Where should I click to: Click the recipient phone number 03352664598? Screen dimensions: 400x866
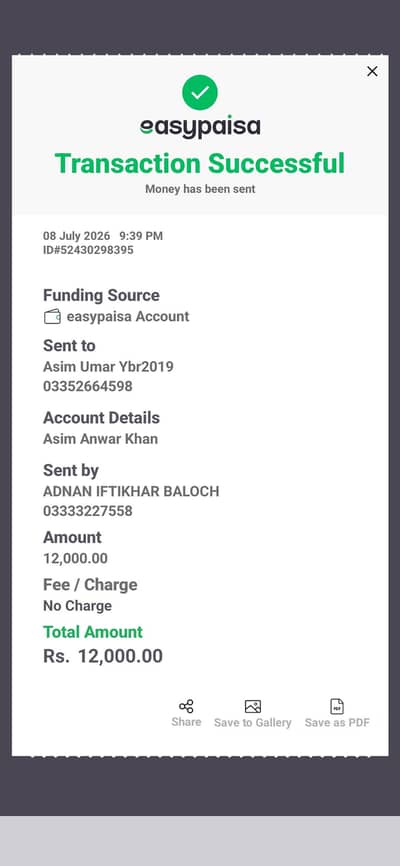coord(88,386)
